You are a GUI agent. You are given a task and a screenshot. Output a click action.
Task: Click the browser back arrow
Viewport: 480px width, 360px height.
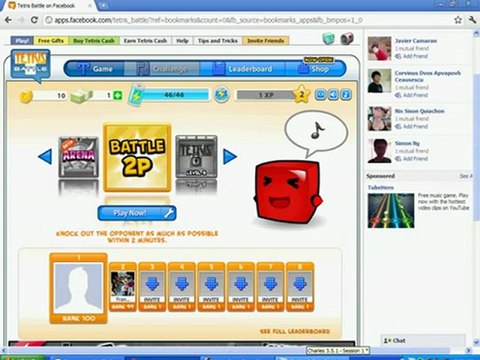[8, 20]
